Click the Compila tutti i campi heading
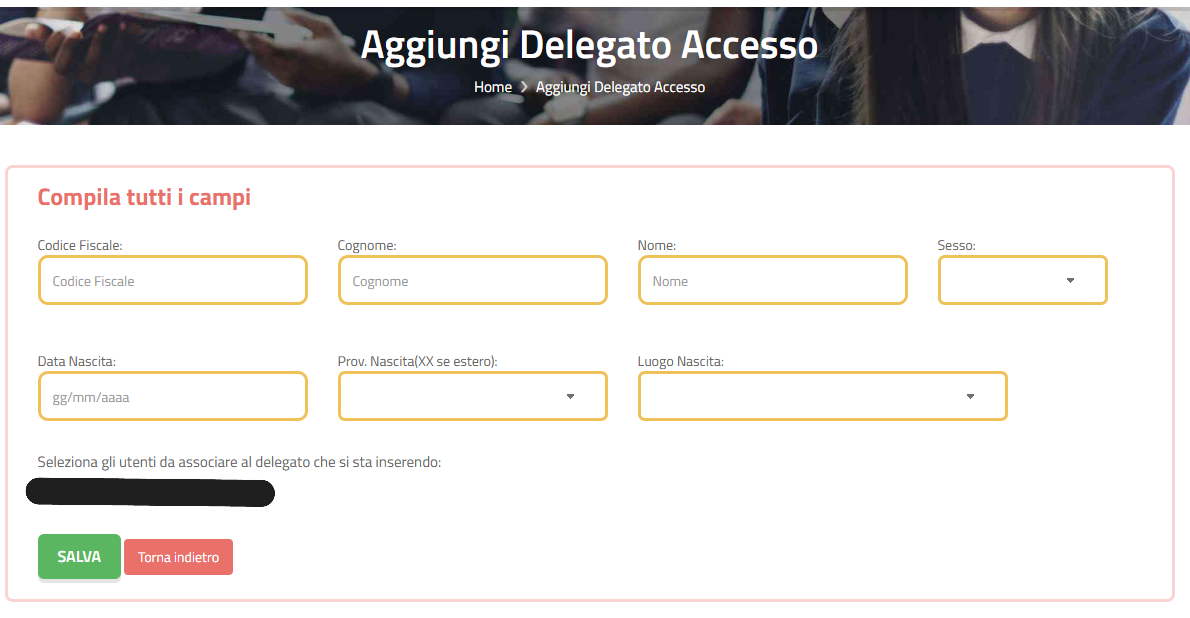The image size is (1190, 618). (x=144, y=197)
